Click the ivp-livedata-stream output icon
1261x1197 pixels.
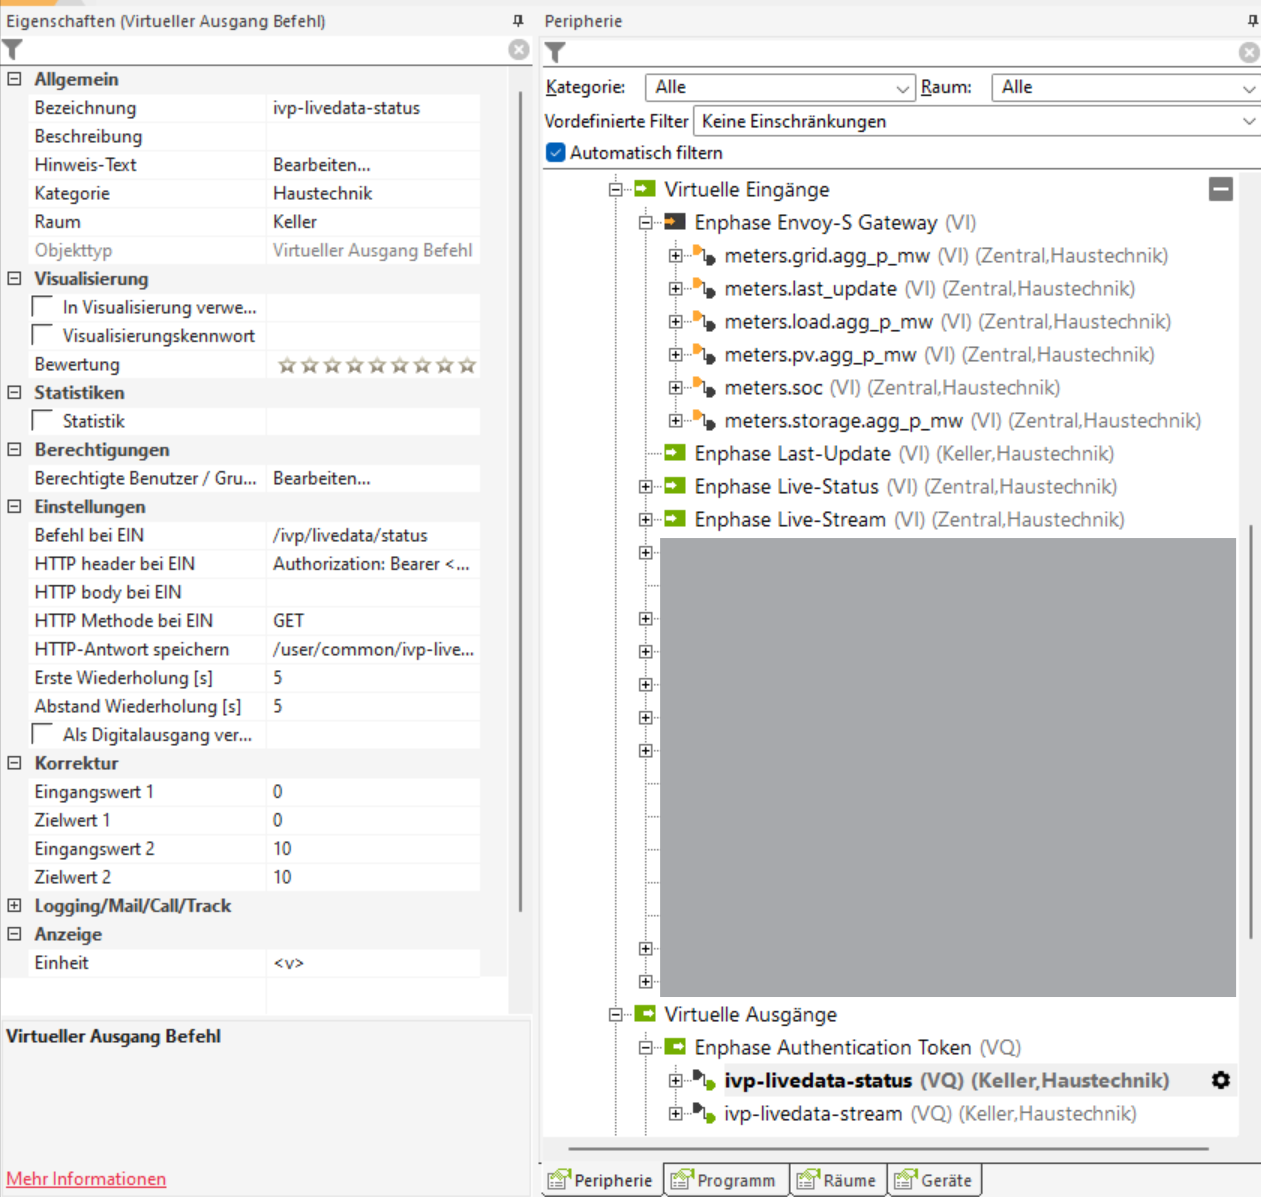click(705, 1113)
